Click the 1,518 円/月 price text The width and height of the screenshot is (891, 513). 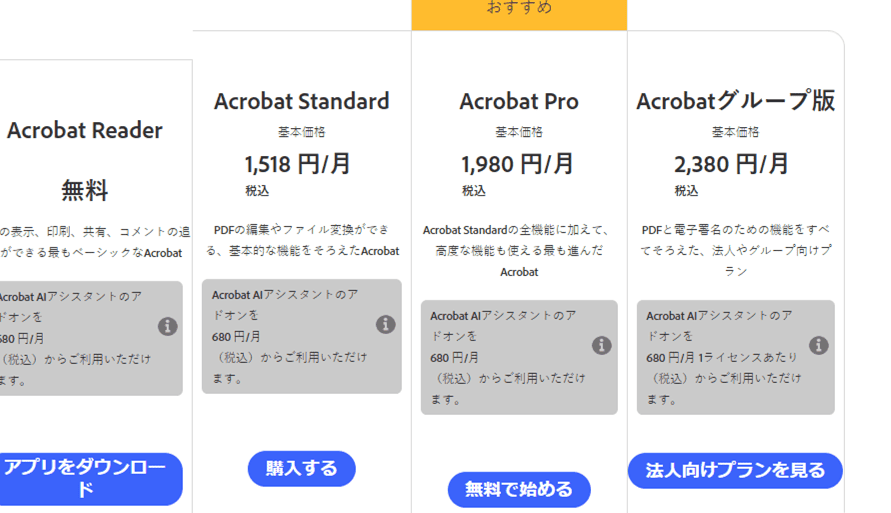click(x=297, y=163)
